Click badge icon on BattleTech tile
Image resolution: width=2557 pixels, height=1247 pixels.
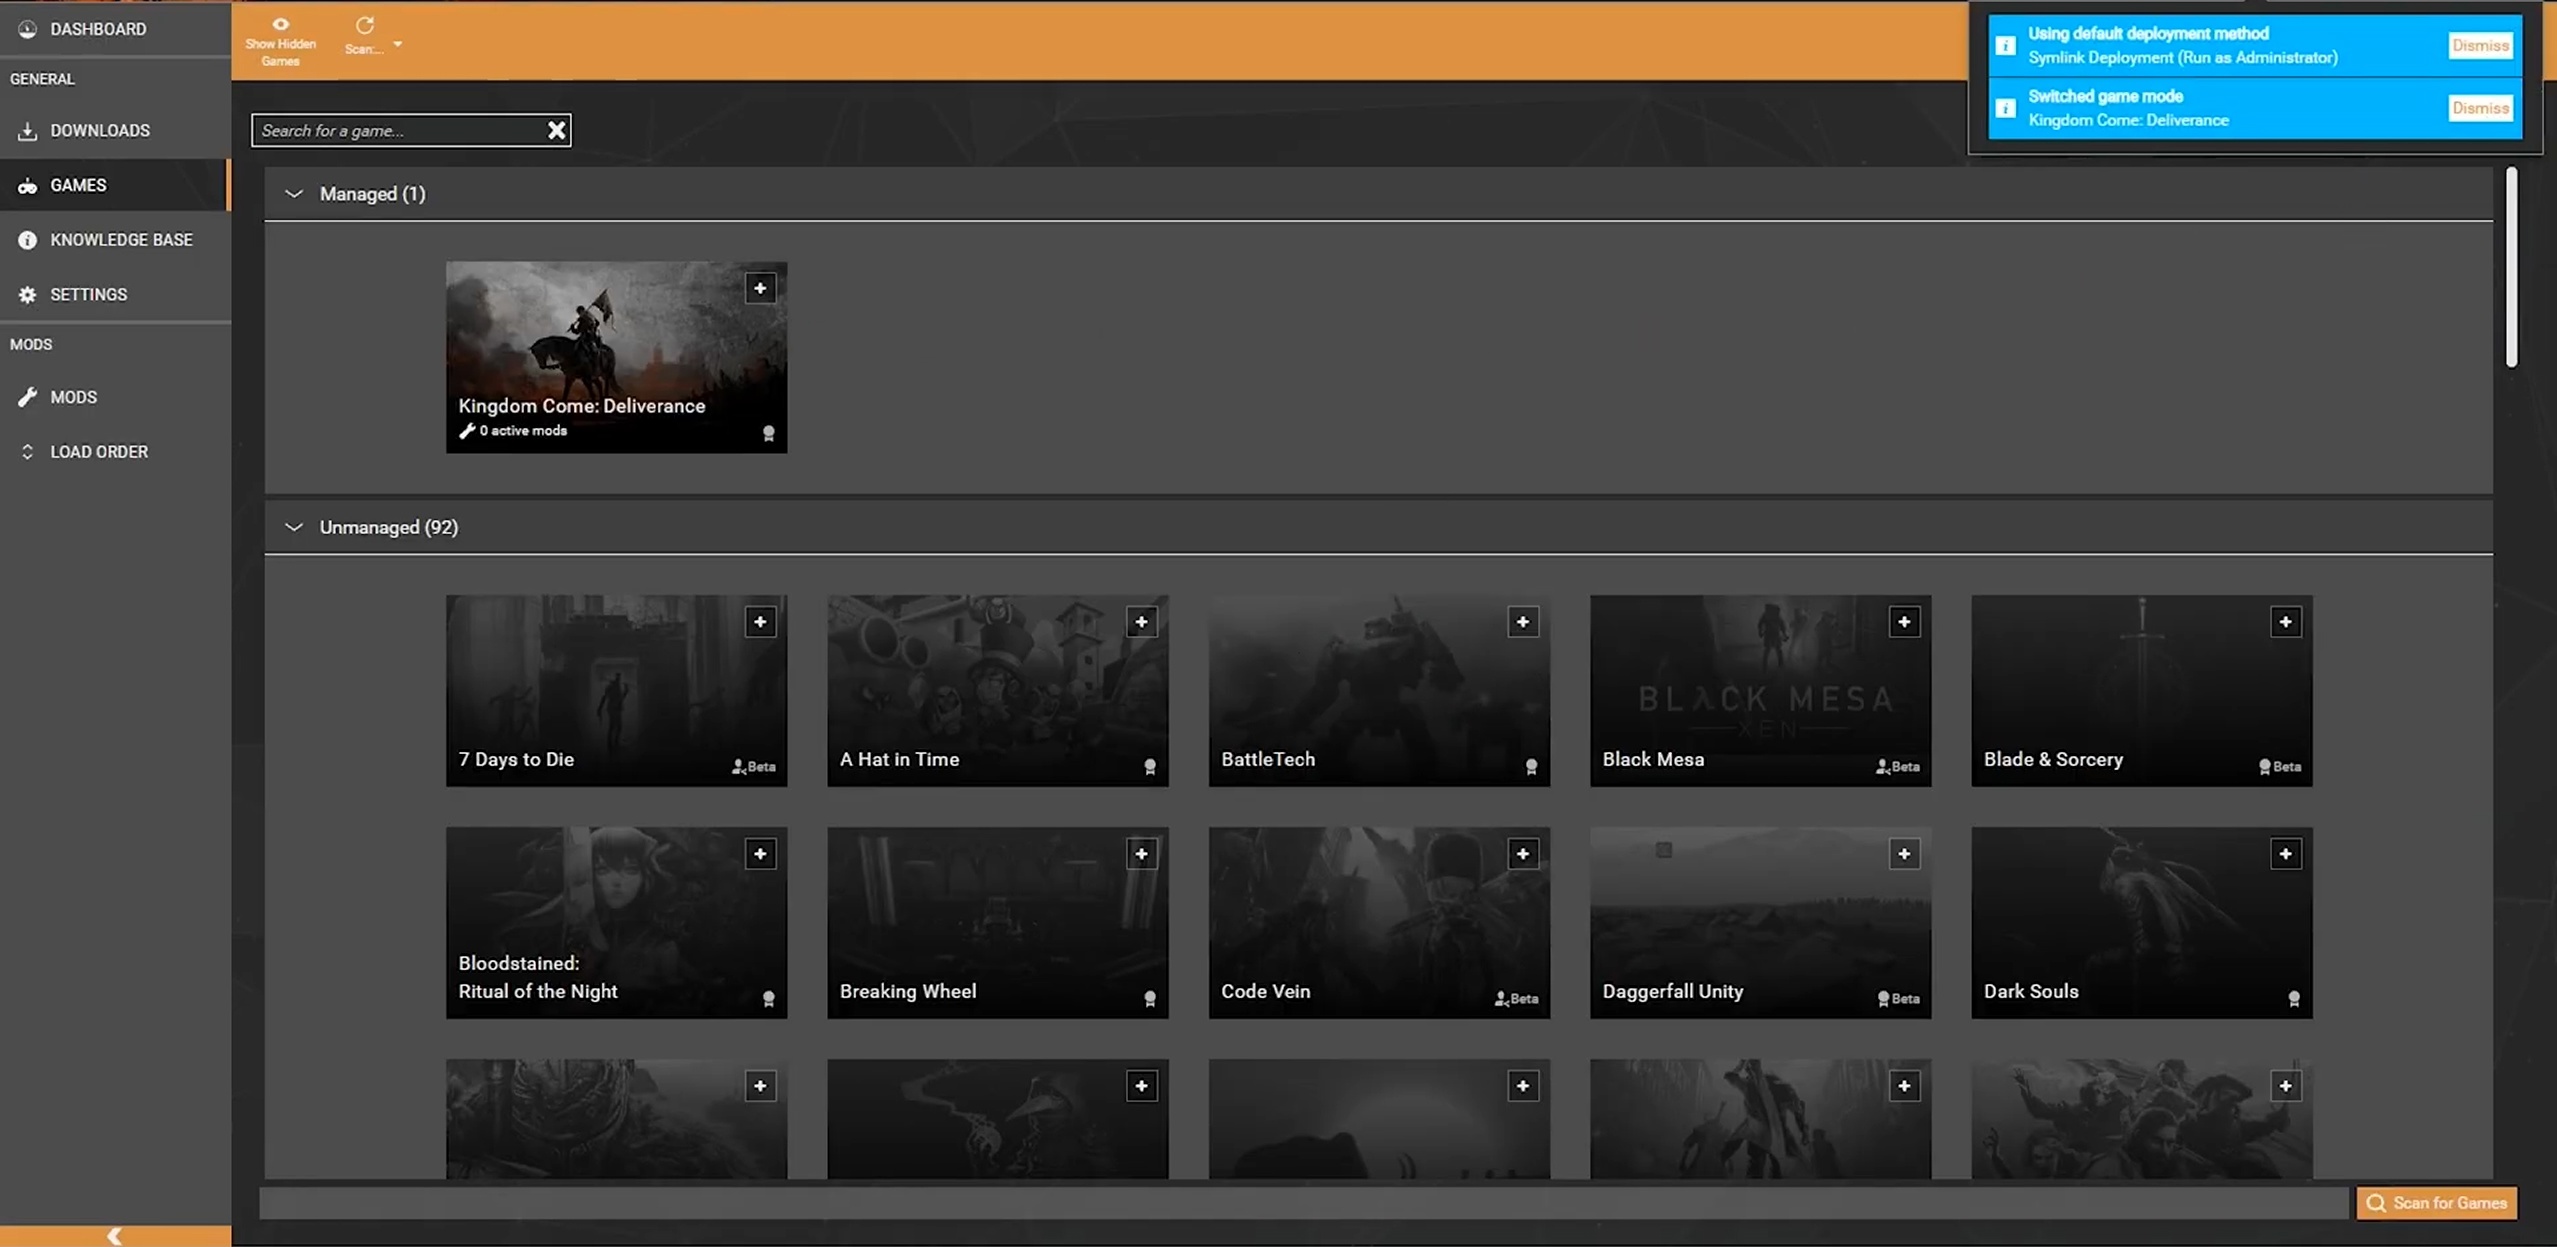[x=1531, y=767]
